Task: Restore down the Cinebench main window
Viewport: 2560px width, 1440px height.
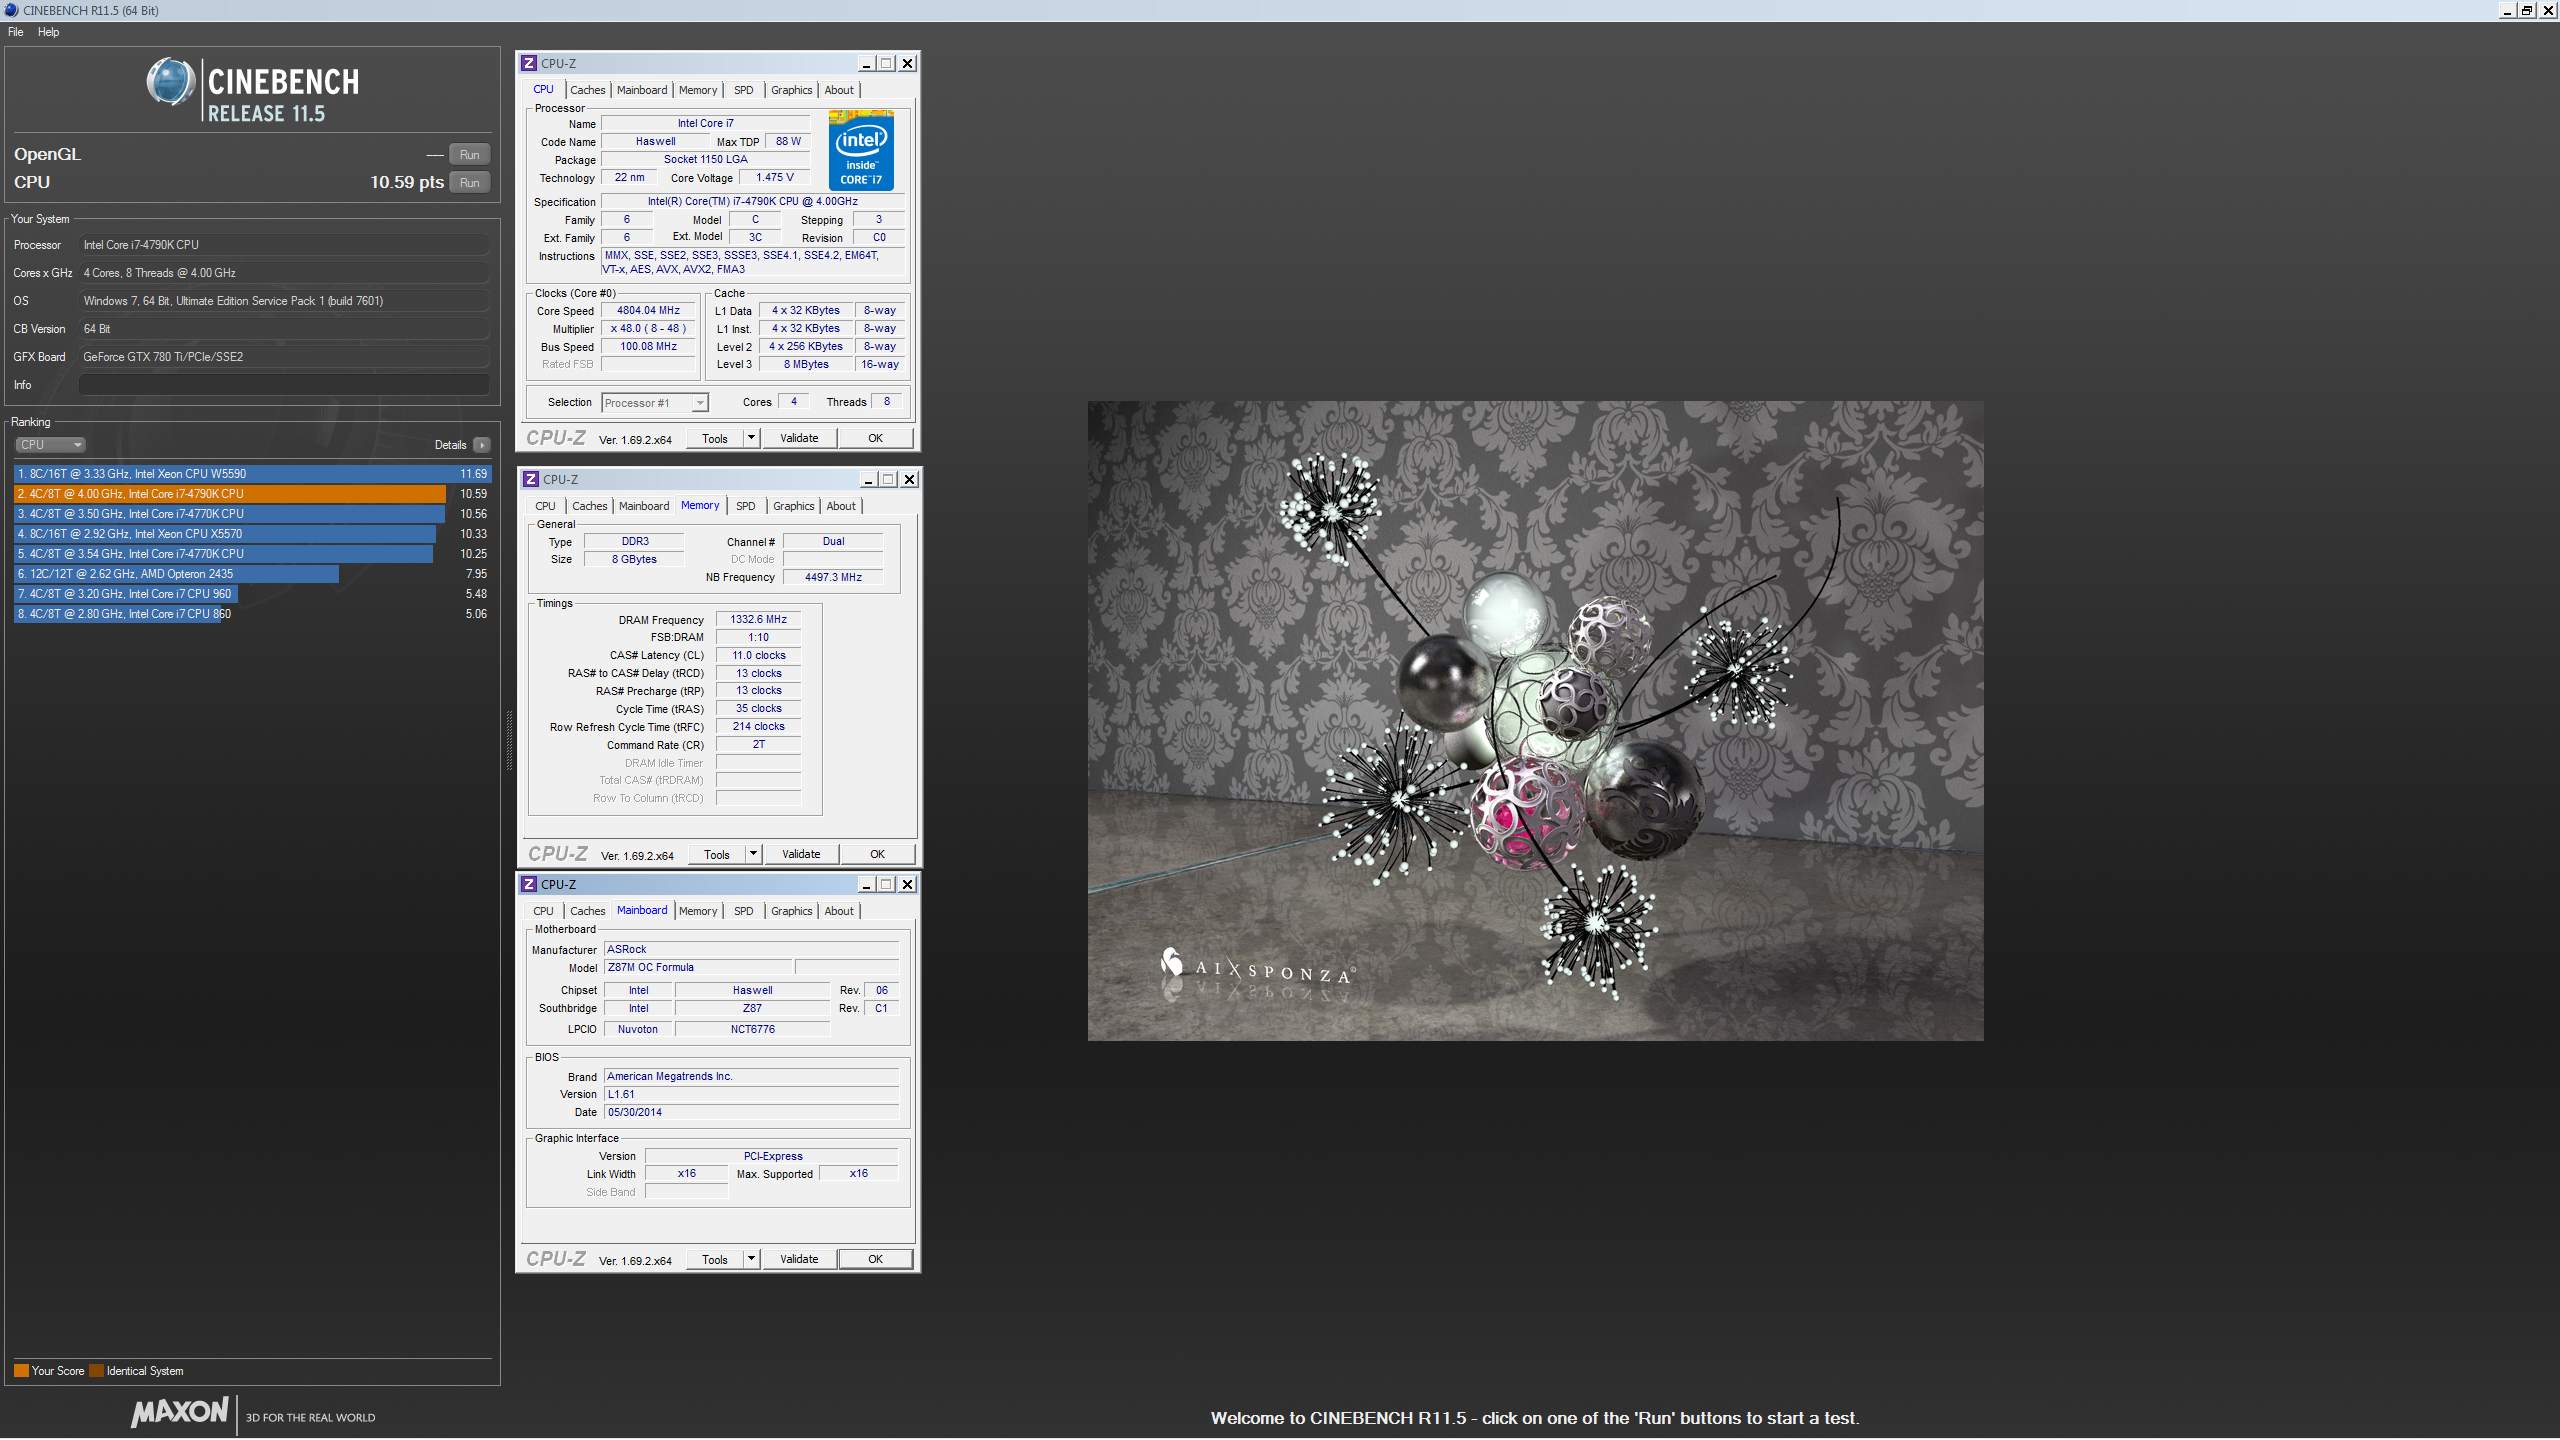Action: click(x=2528, y=10)
